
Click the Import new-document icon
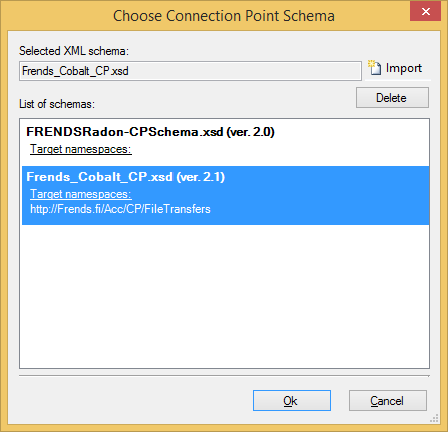point(375,68)
